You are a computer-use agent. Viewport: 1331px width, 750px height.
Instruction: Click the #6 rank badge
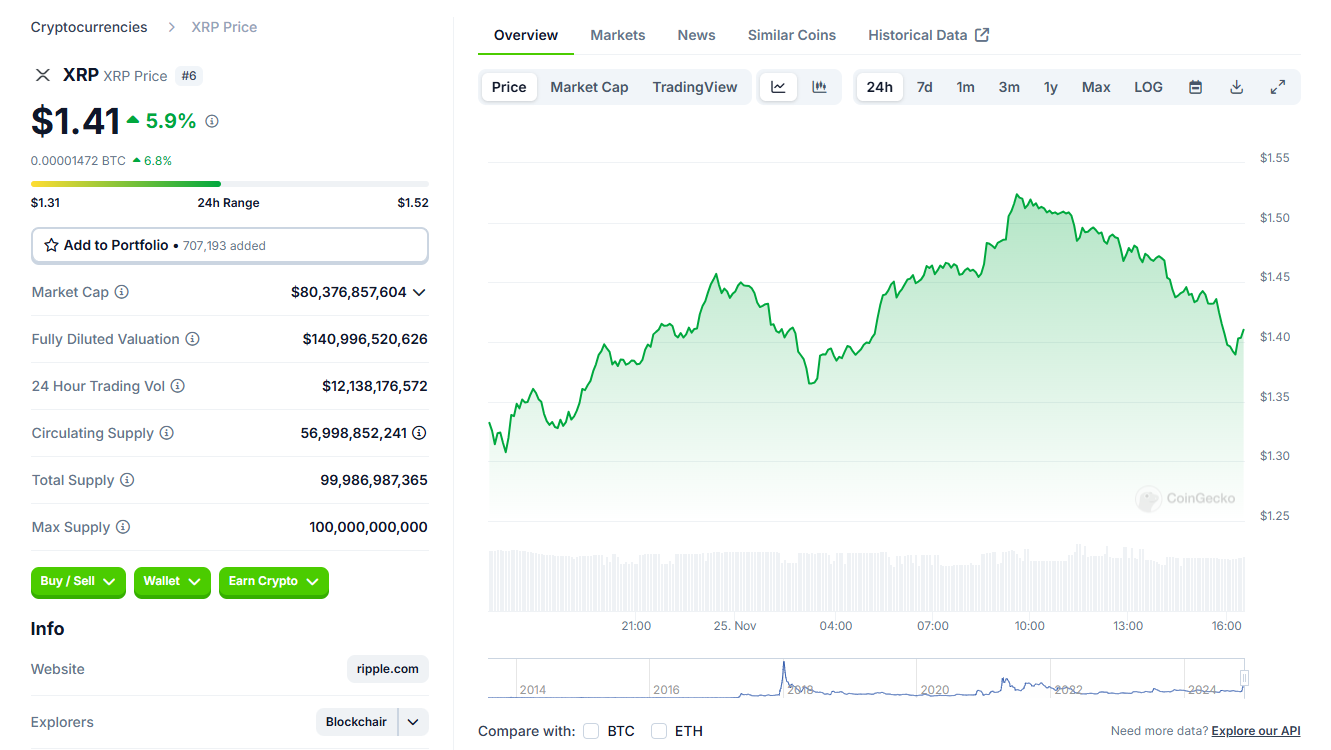tap(188, 75)
